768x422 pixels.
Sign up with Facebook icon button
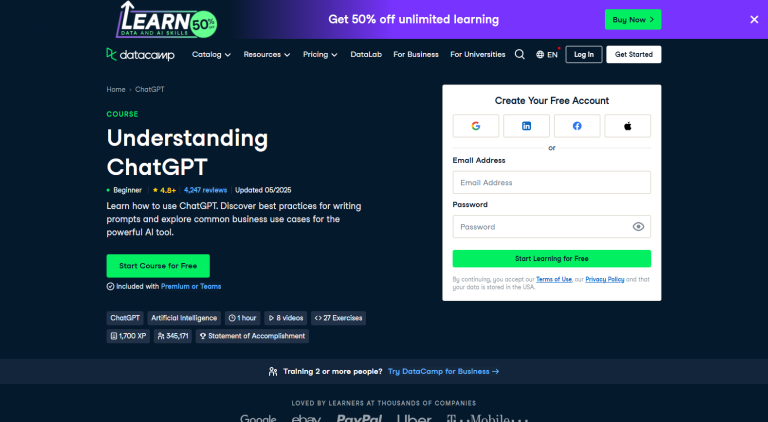click(x=577, y=126)
